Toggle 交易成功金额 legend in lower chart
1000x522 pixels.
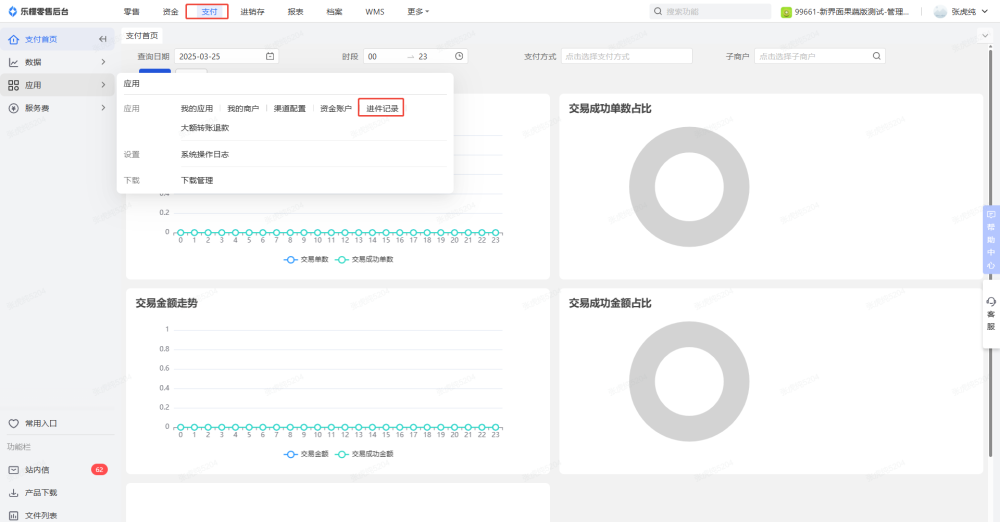tap(364, 454)
